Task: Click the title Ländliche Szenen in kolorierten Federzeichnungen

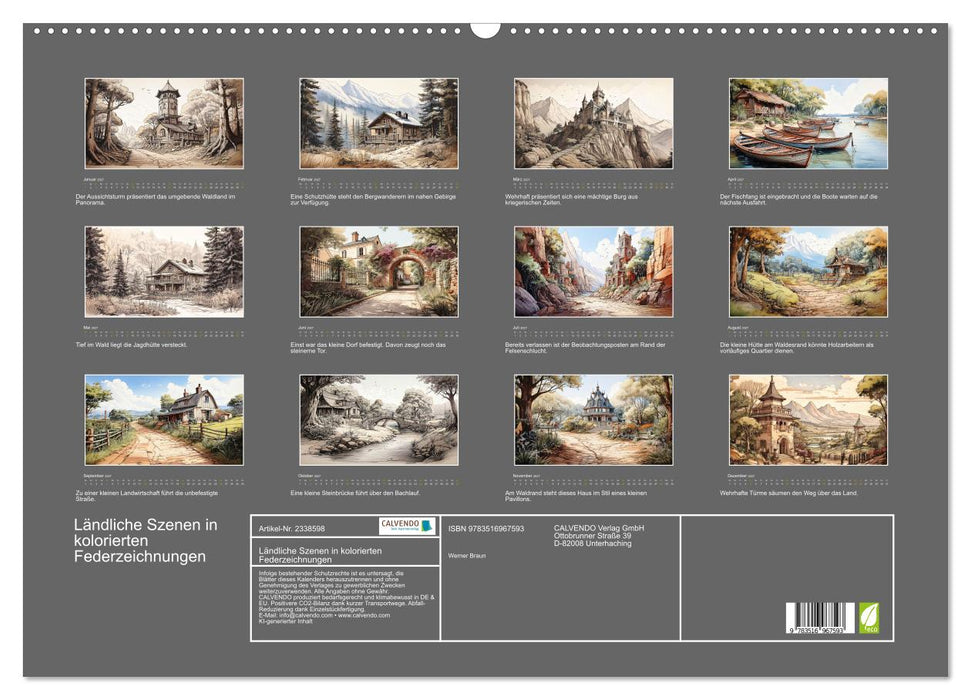Action: click(x=146, y=540)
